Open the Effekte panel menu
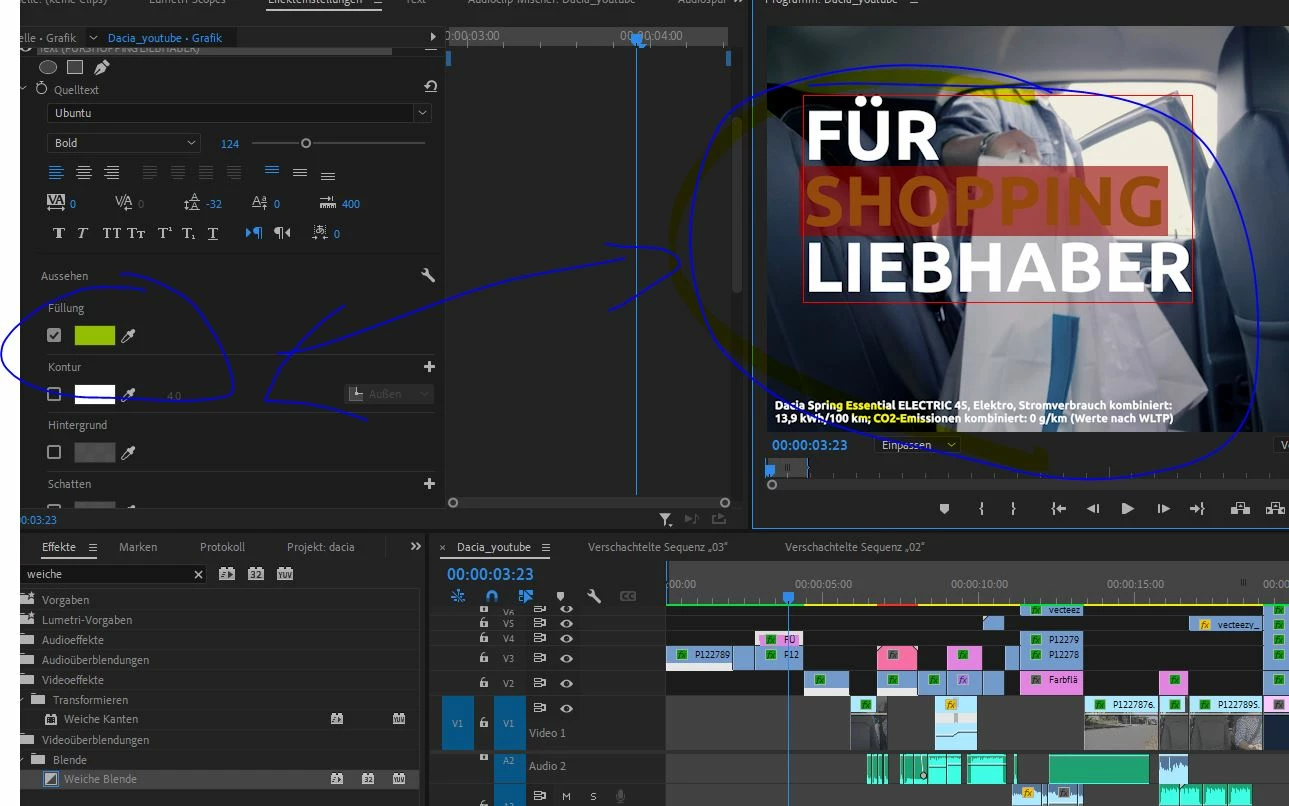The image size is (1289, 806). [93, 547]
